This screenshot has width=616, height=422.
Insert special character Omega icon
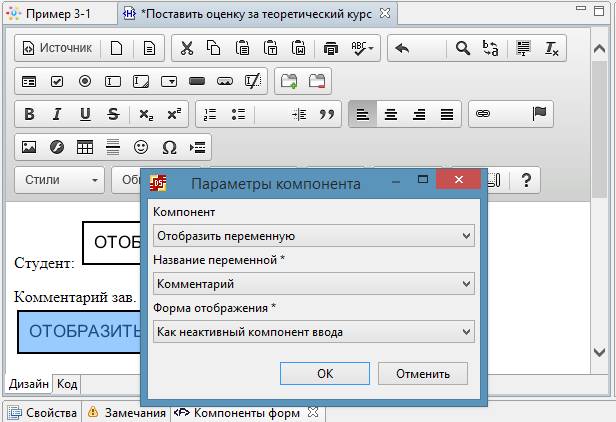click(169, 147)
